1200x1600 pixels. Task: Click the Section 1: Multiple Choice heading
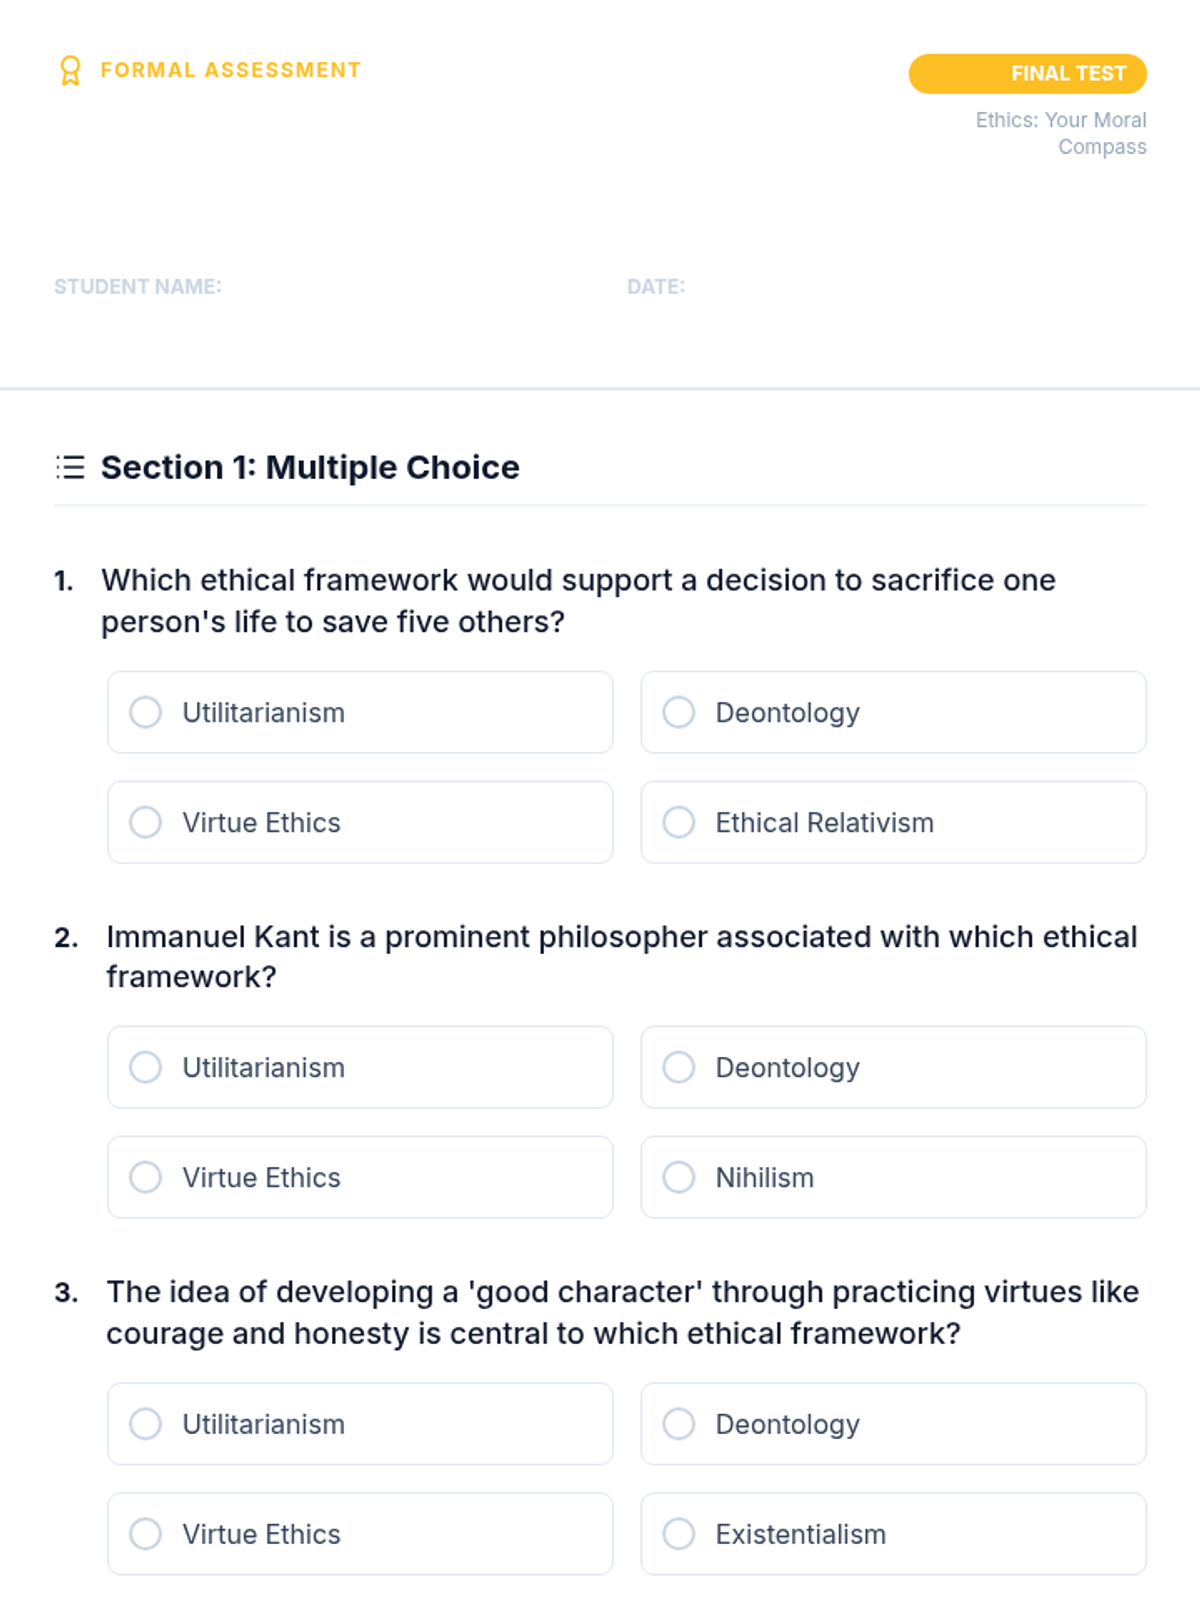[310, 468]
